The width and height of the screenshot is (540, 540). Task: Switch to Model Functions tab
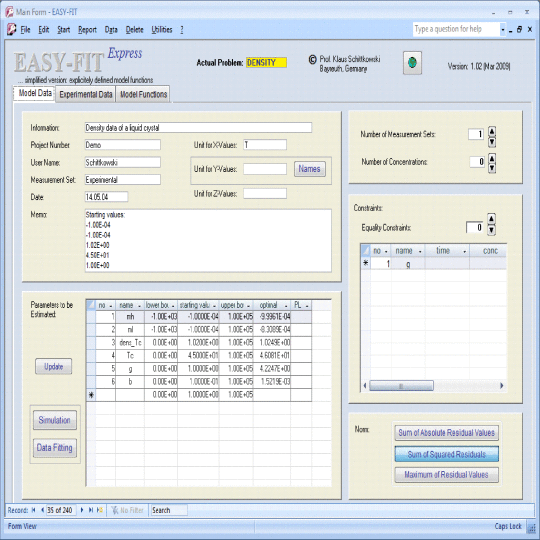(x=143, y=94)
